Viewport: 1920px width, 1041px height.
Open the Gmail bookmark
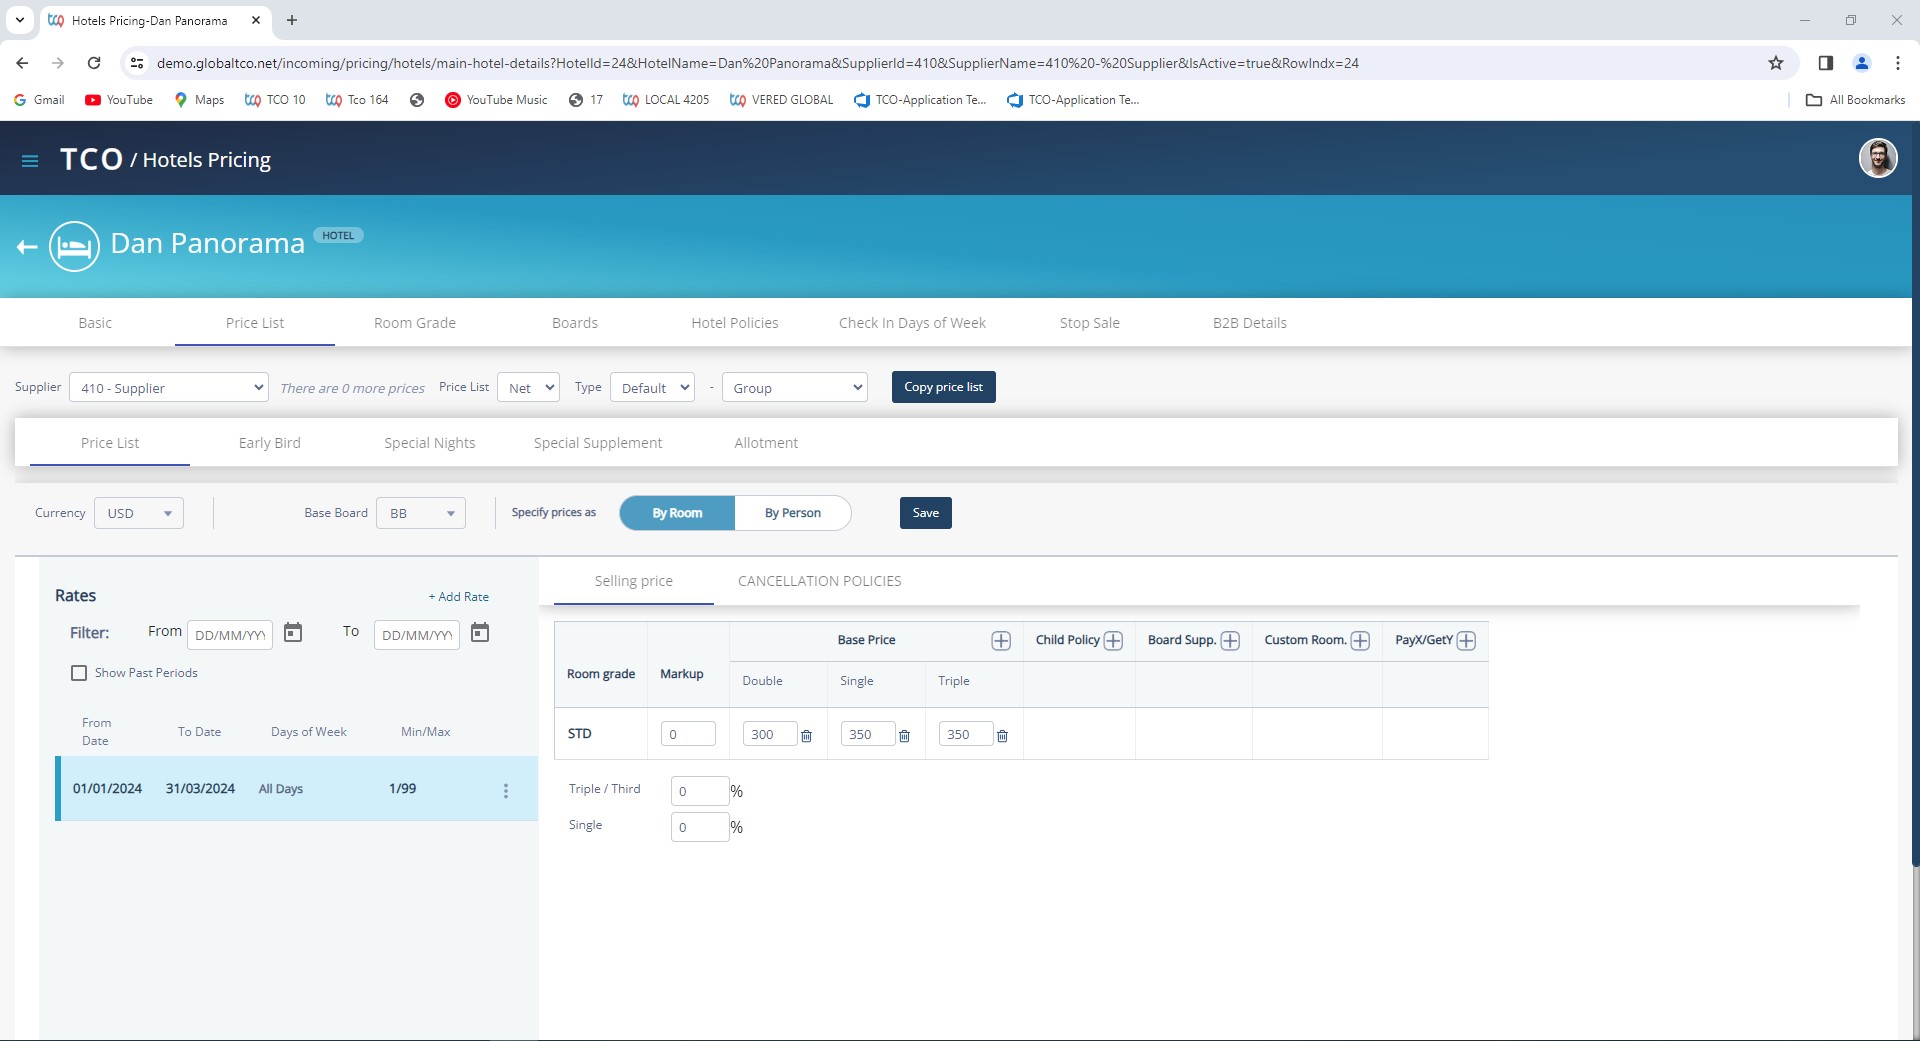39,100
